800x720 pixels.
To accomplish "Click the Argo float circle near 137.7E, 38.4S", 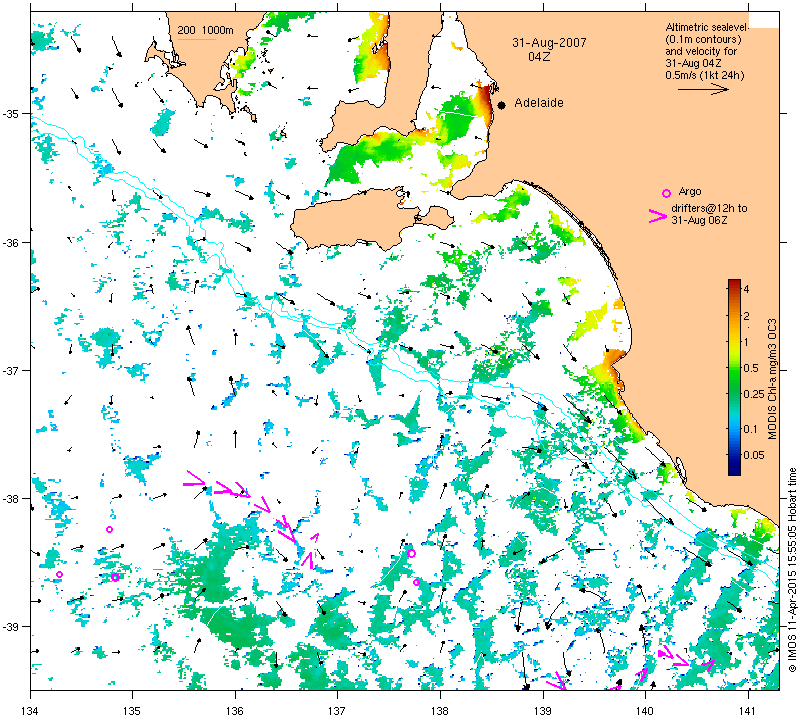I will pyautogui.click(x=411, y=553).
